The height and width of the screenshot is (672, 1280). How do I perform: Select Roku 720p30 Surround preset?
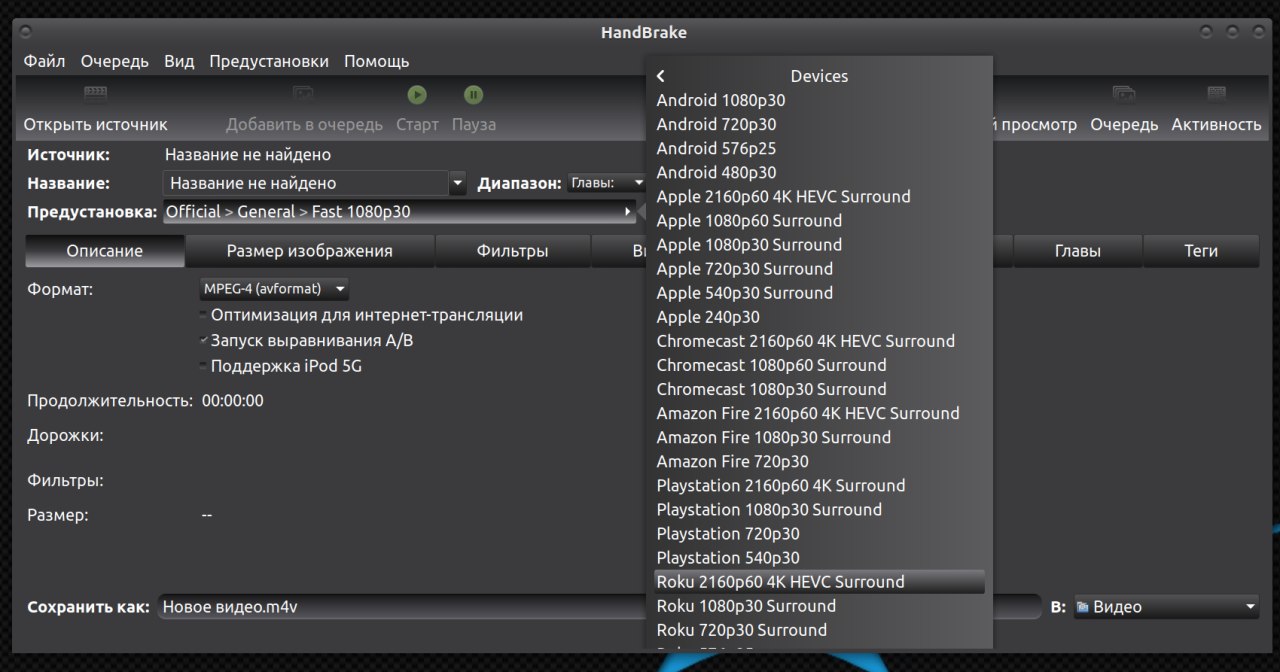click(x=819, y=629)
